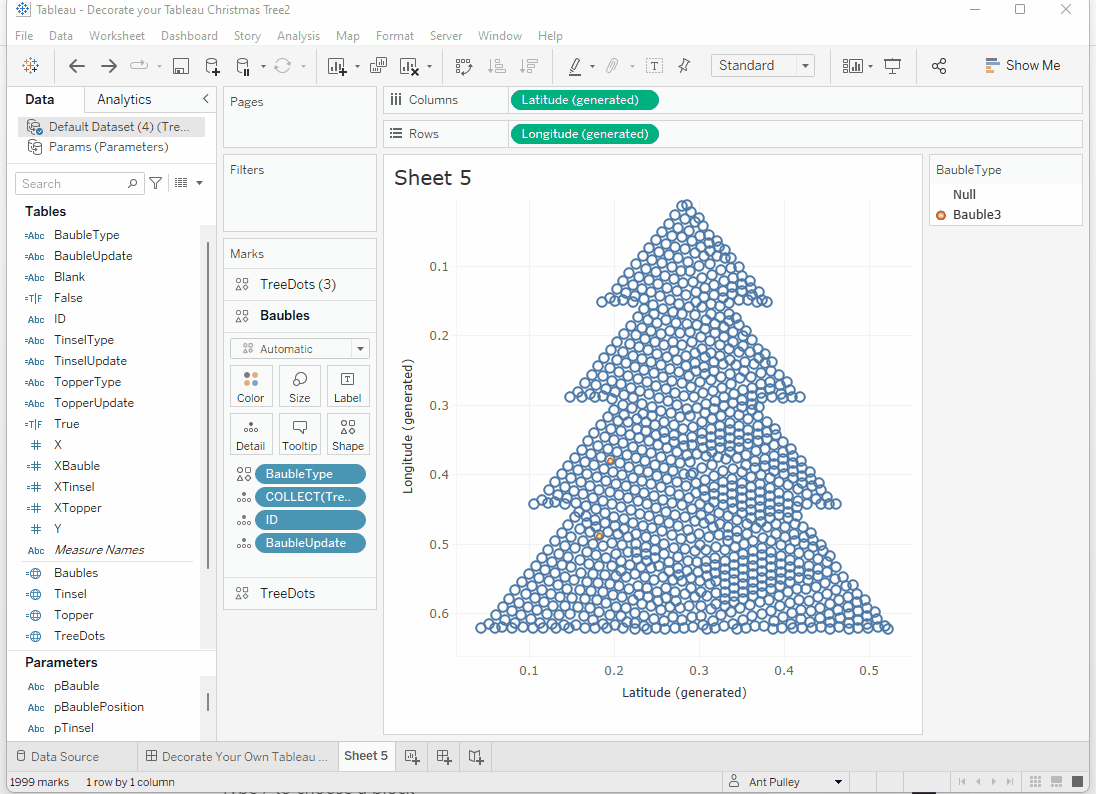Click the Show Me button
This screenshot has height=794, width=1096.
point(1022,66)
